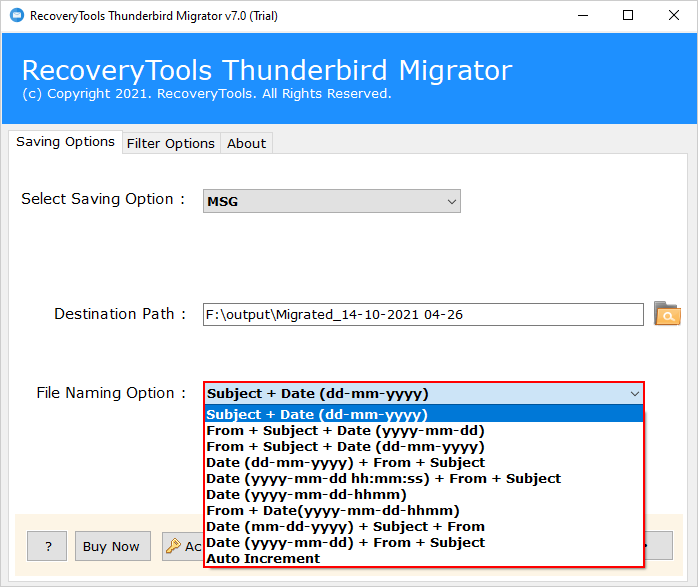This screenshot has height=587, width=698.
Task: Close the Thunderbird Migrator window
Action: click(x=674, y=16)
